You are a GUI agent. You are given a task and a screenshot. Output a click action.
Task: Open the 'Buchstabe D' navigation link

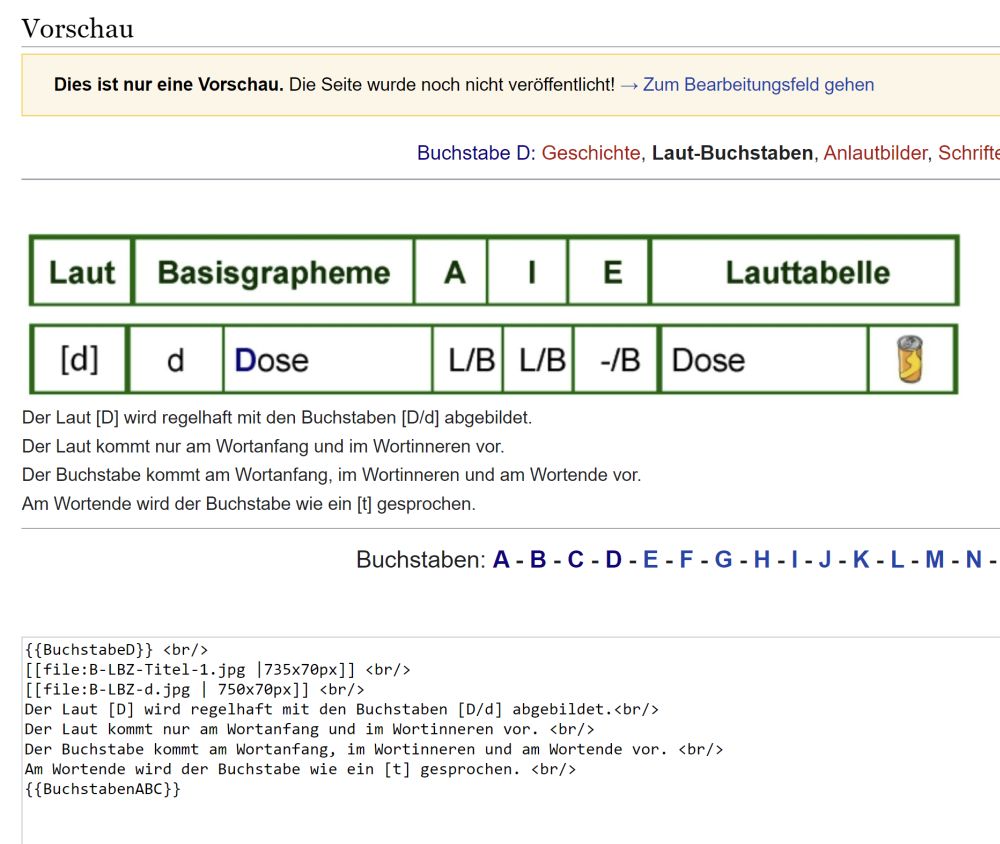coord(475,153)
